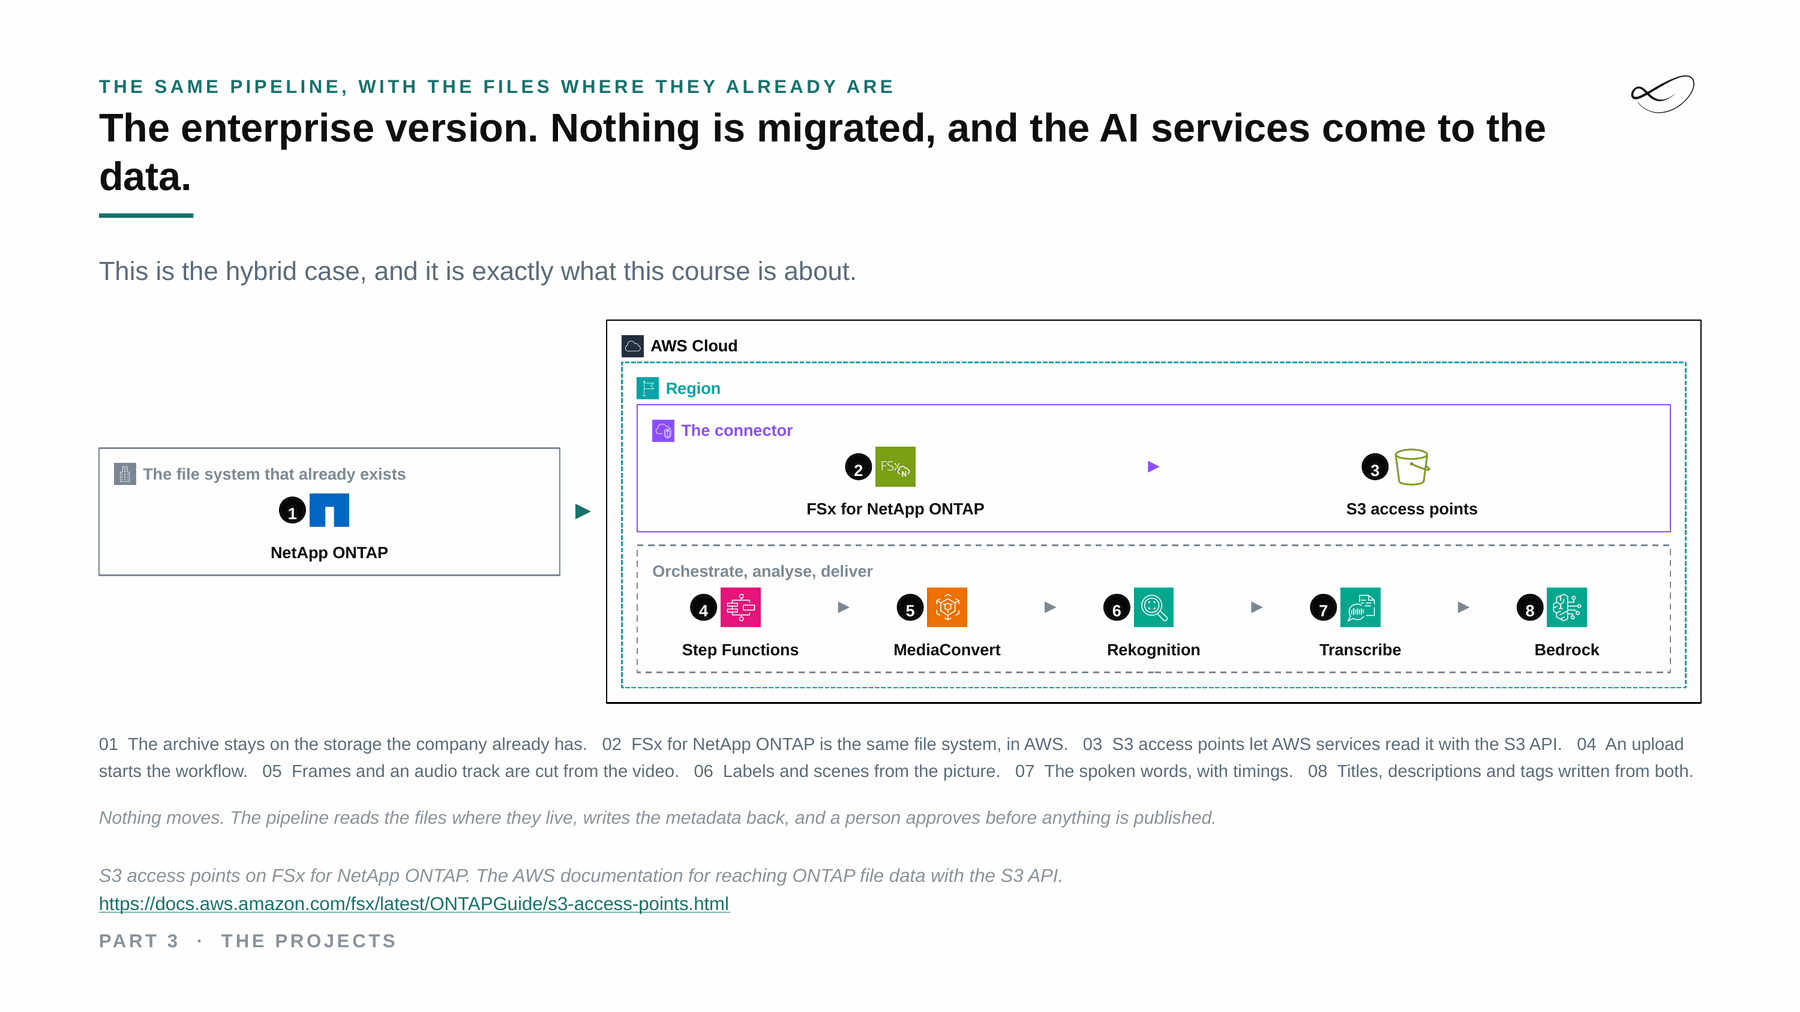Click the Transcribe service icon

click(1360, 607)
